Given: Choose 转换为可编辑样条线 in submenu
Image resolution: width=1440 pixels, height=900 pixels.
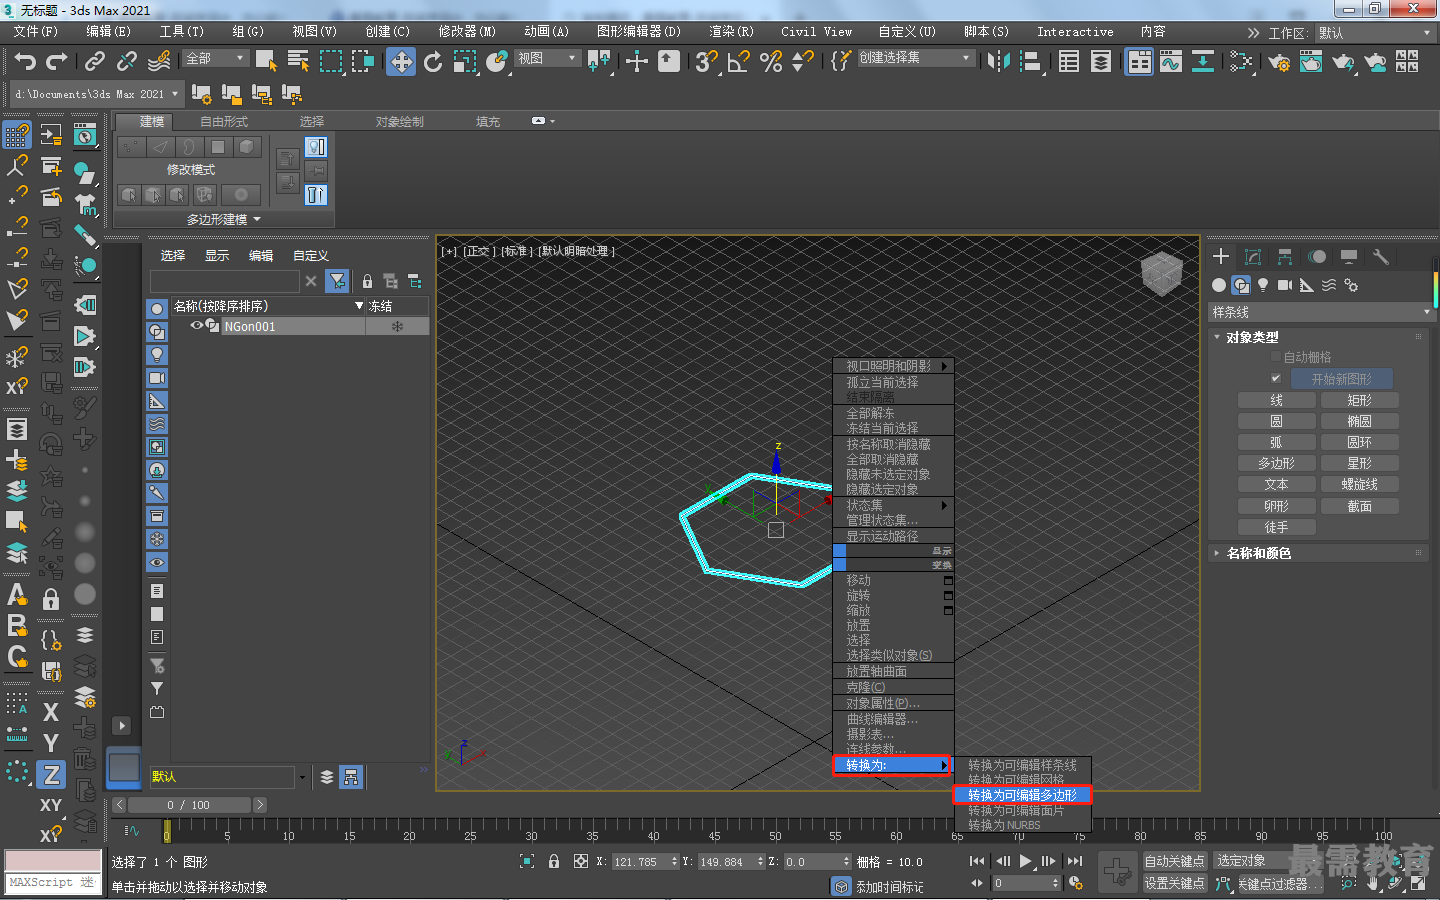Looking at the screenshot, I should 1022,765.
